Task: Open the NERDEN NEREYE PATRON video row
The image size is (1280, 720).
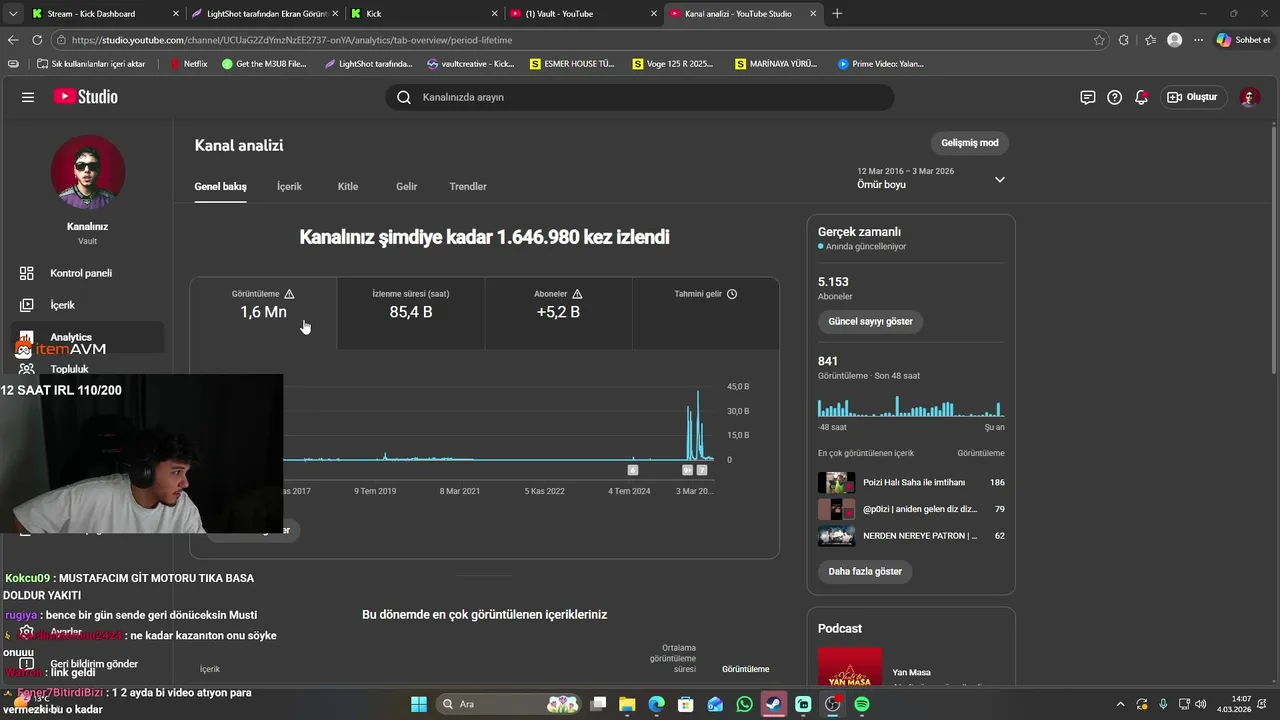Action: [911, 536]
